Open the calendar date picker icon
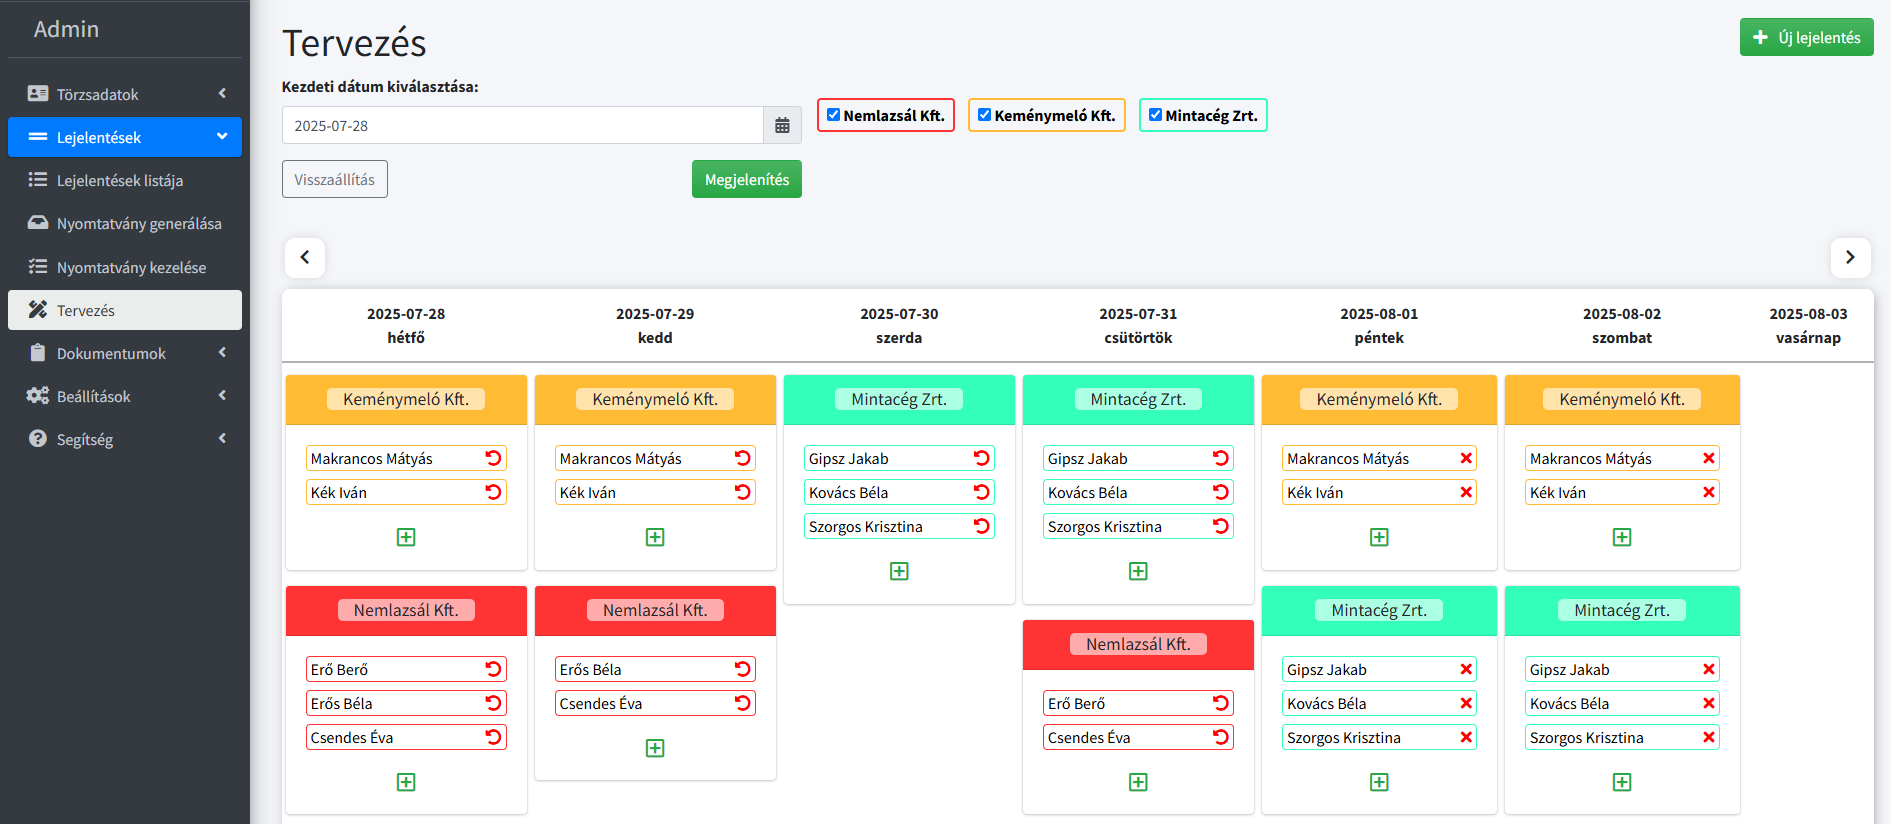The image size is (1891, 824). click(x=782, y=126)
